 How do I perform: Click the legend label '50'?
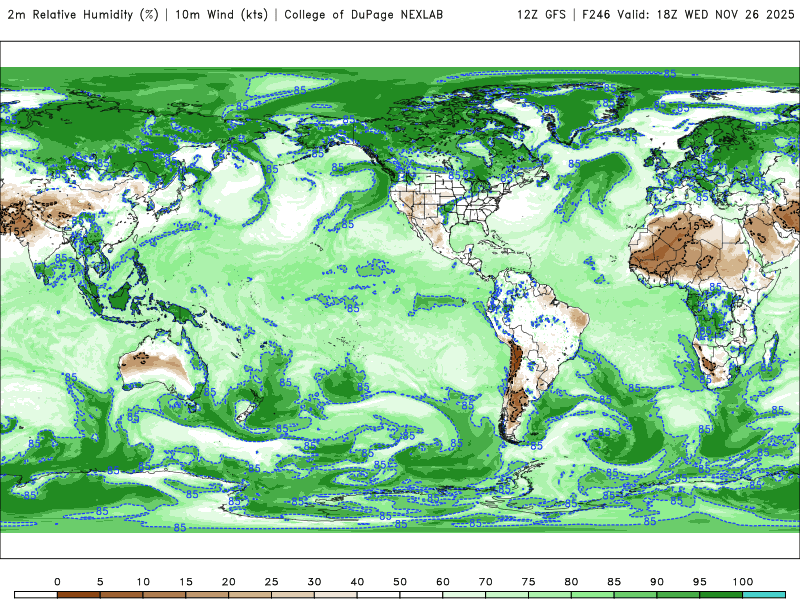(x=400, y=582)
